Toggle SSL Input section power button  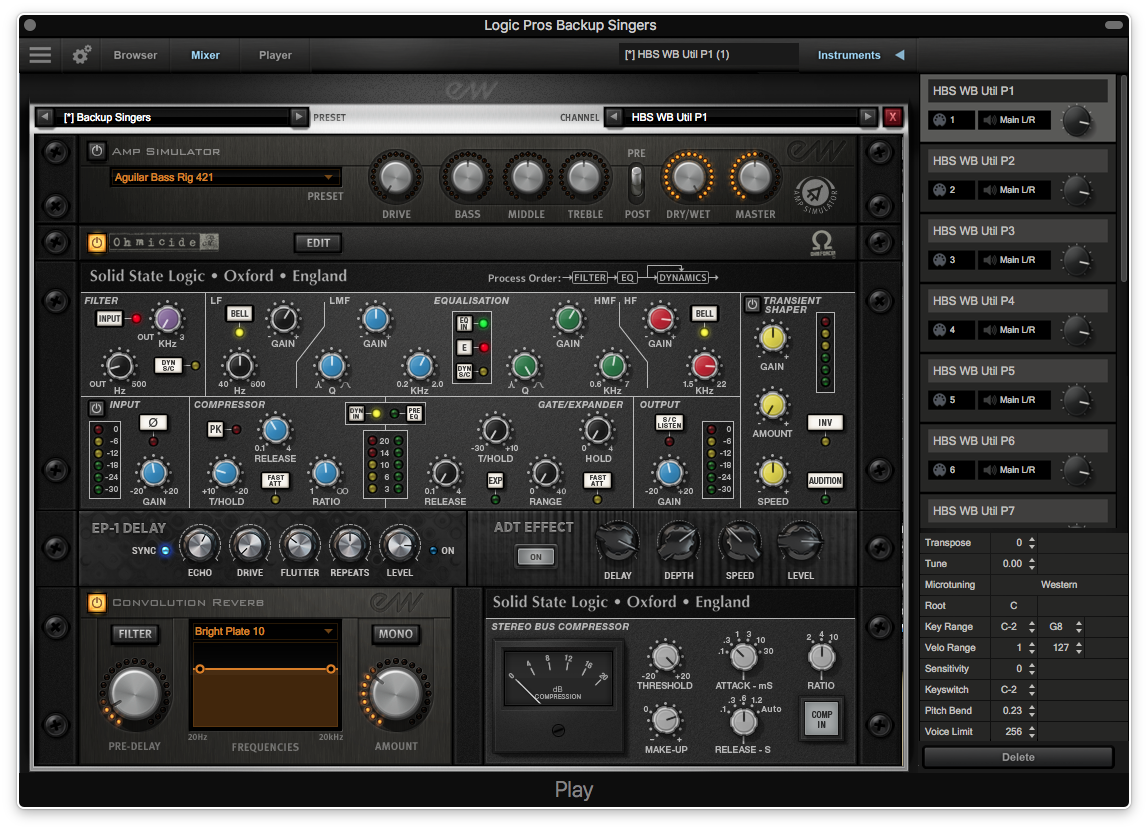(96, 408)
